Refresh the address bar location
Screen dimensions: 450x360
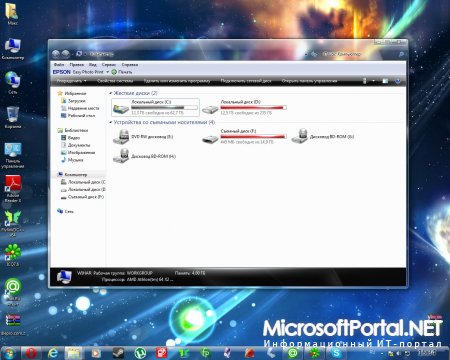coord(314,54)
